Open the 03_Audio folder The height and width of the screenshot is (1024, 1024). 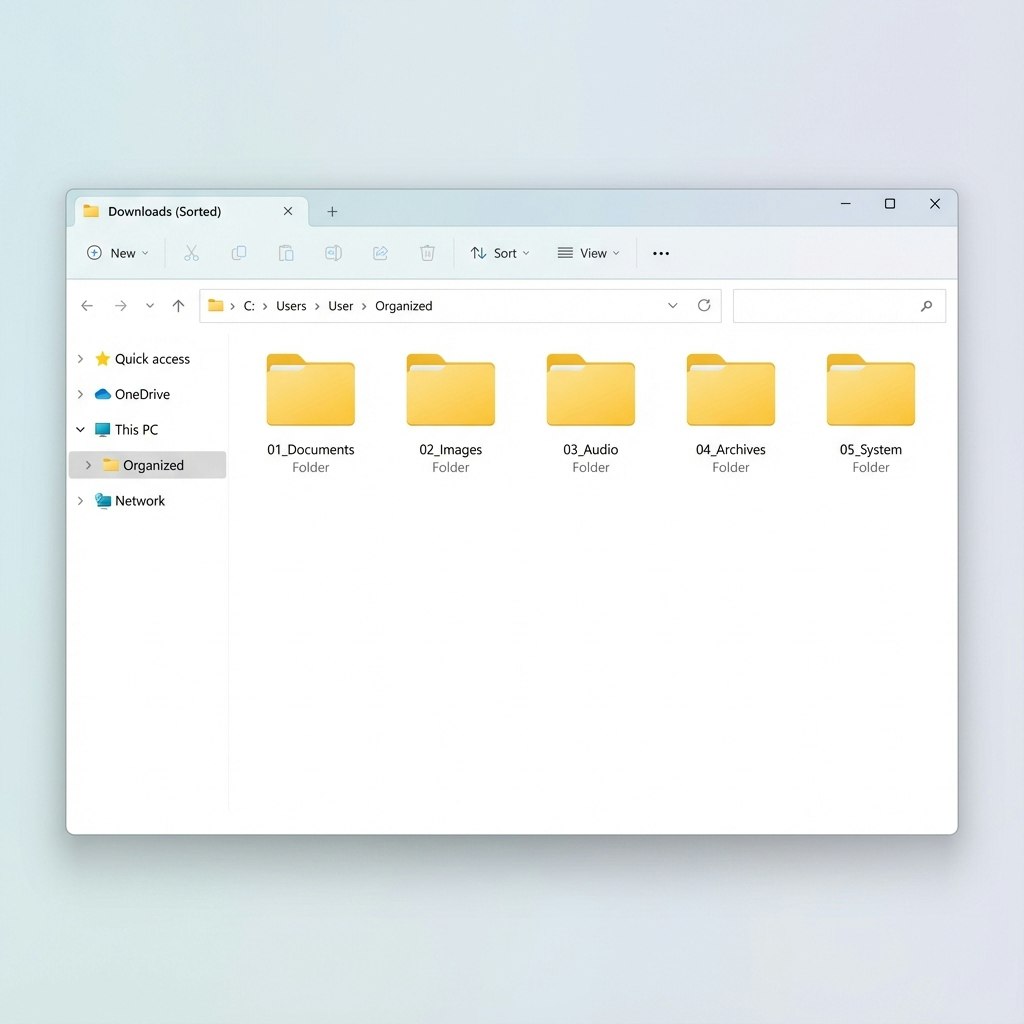pos(590,390)
